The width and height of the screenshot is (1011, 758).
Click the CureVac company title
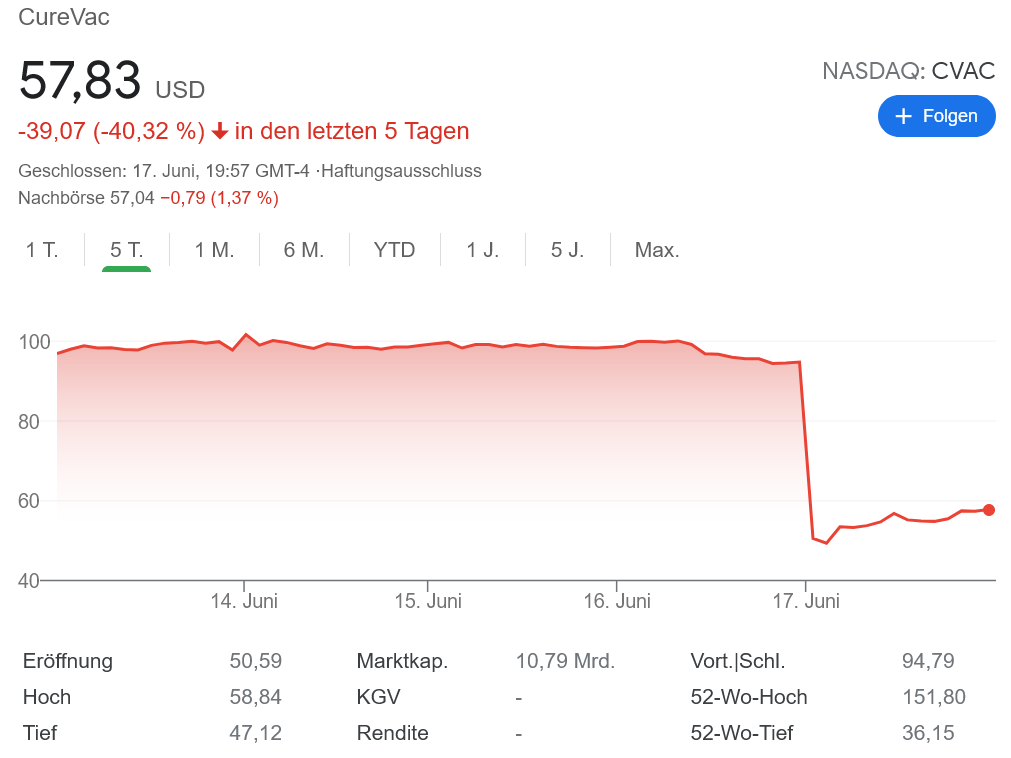click(64, 17)
